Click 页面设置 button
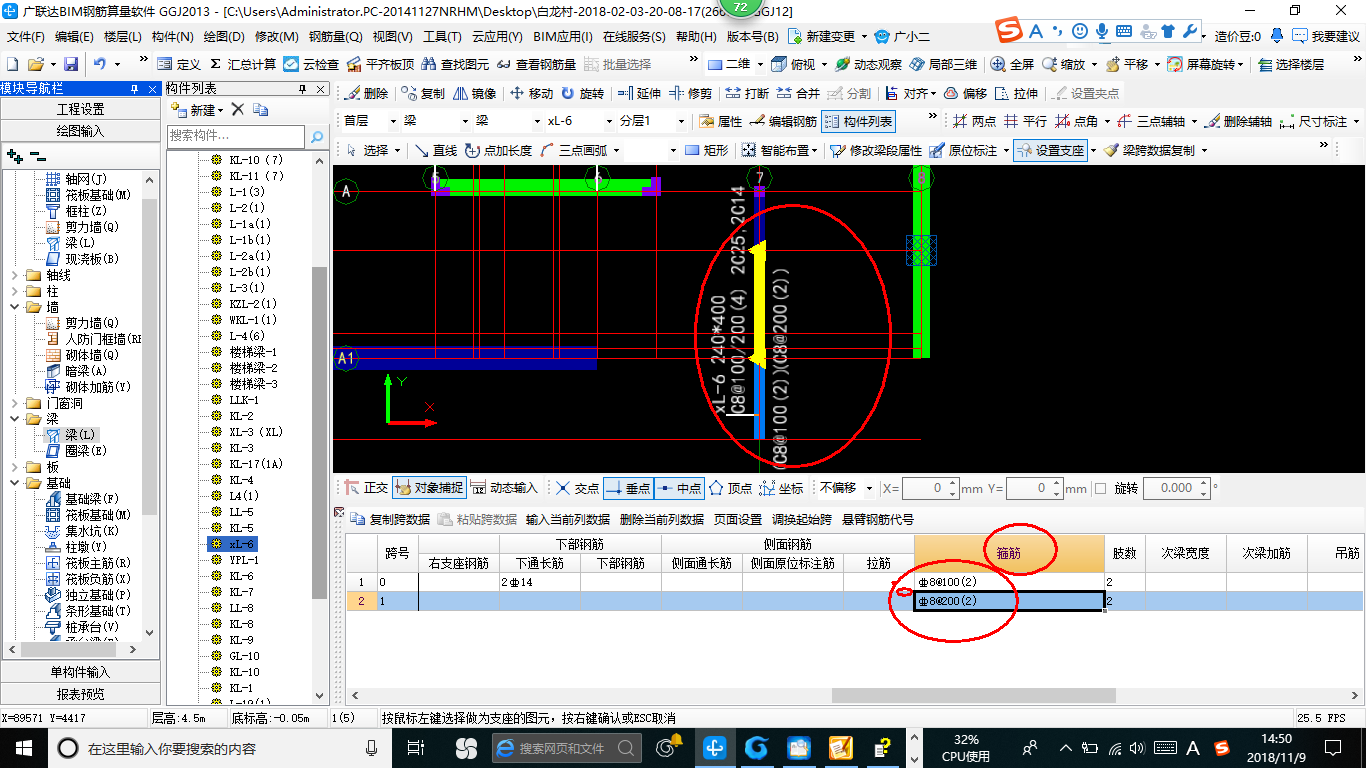Image resolution: width=1366 pixels, height=768 pixels. pyautogui.click(x=738, y=520)
